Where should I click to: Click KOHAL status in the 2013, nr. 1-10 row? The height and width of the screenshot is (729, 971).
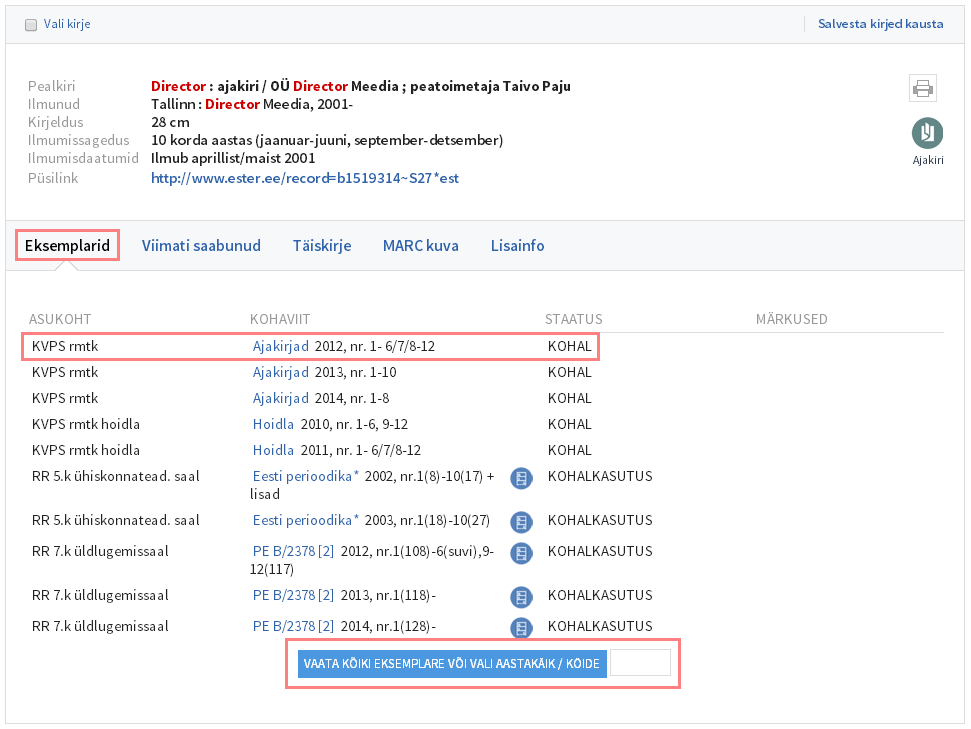570,372
